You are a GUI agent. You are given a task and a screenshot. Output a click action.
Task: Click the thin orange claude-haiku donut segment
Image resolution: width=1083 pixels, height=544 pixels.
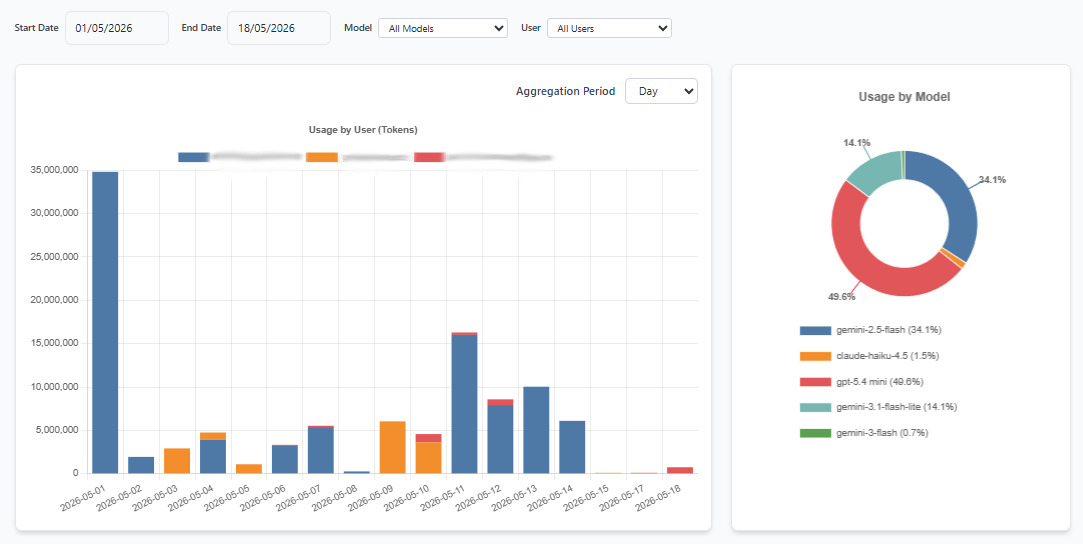click(954, 258)
